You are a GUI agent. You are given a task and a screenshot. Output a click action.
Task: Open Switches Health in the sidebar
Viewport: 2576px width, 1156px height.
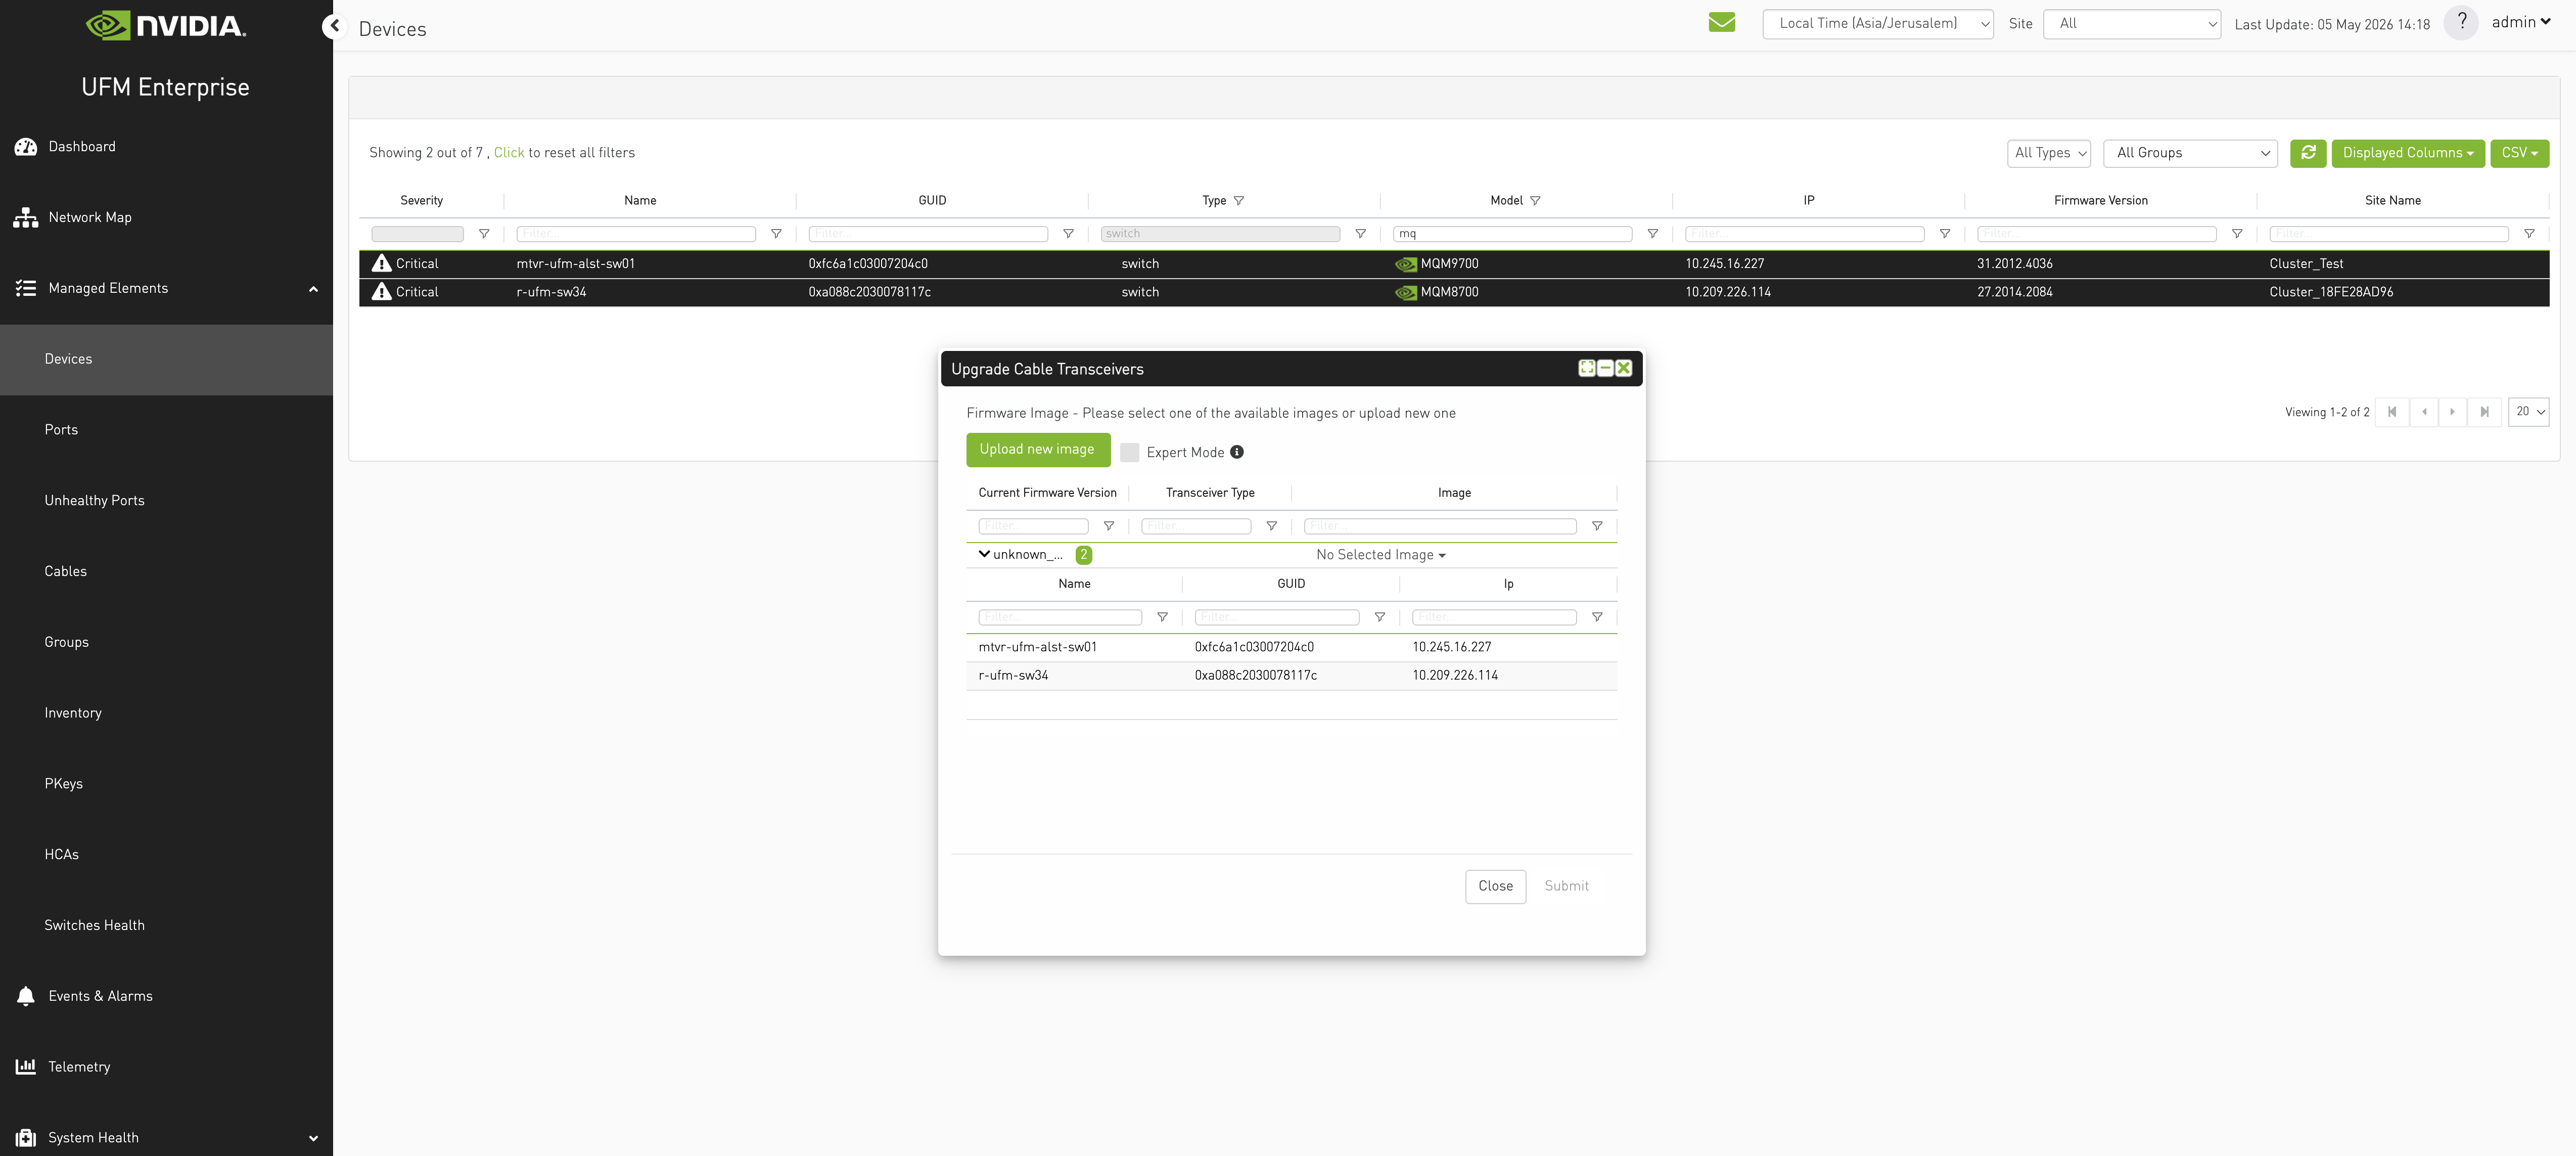(94, 926)
